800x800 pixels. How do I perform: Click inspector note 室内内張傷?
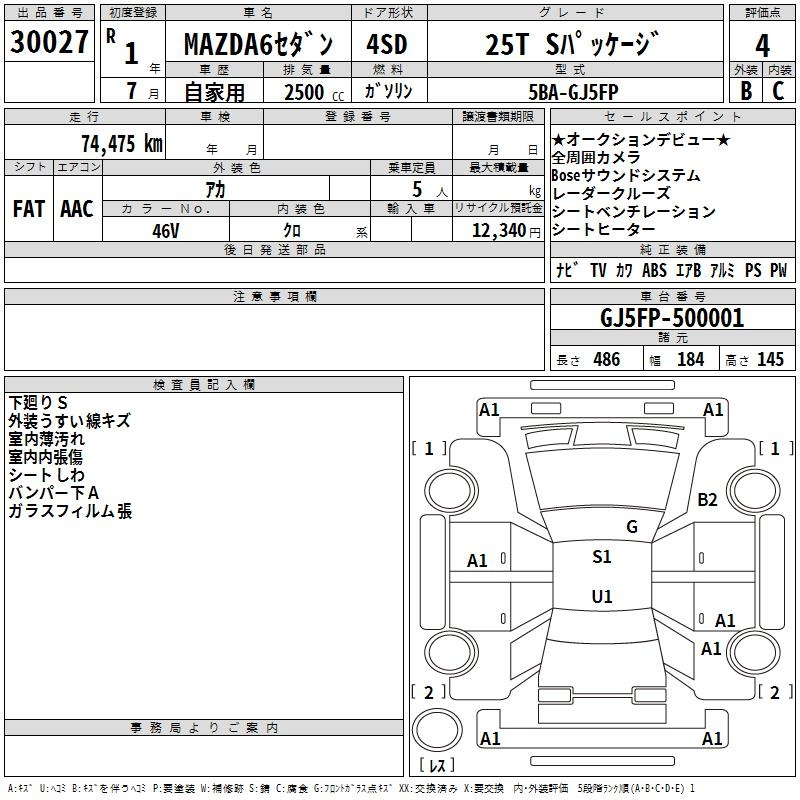point(45,457)
